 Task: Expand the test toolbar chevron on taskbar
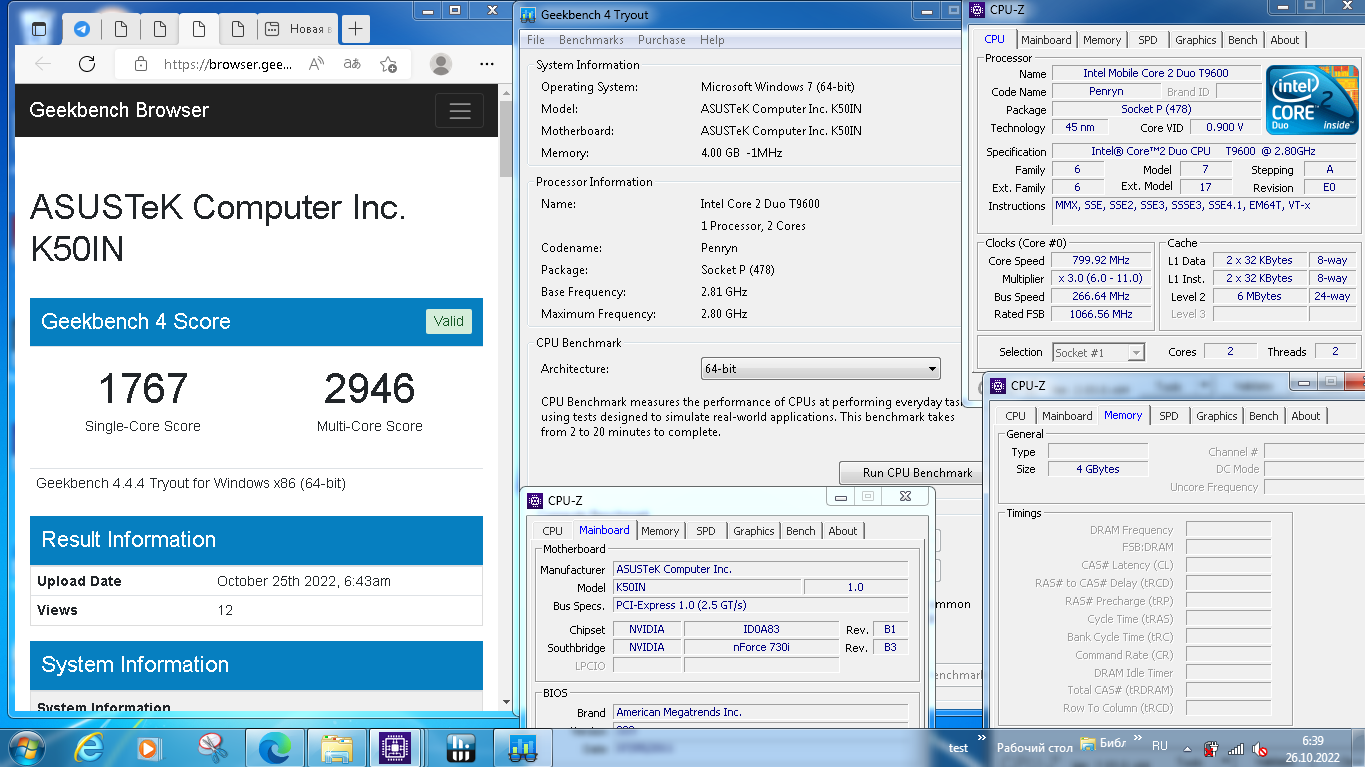(x=981, y=740)
